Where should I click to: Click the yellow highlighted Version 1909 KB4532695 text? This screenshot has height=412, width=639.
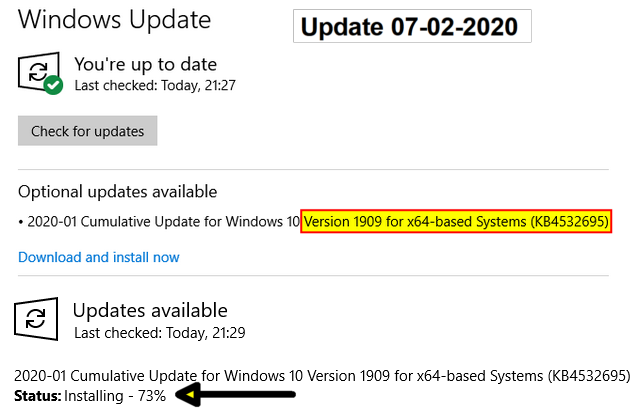tap(456, 221)
